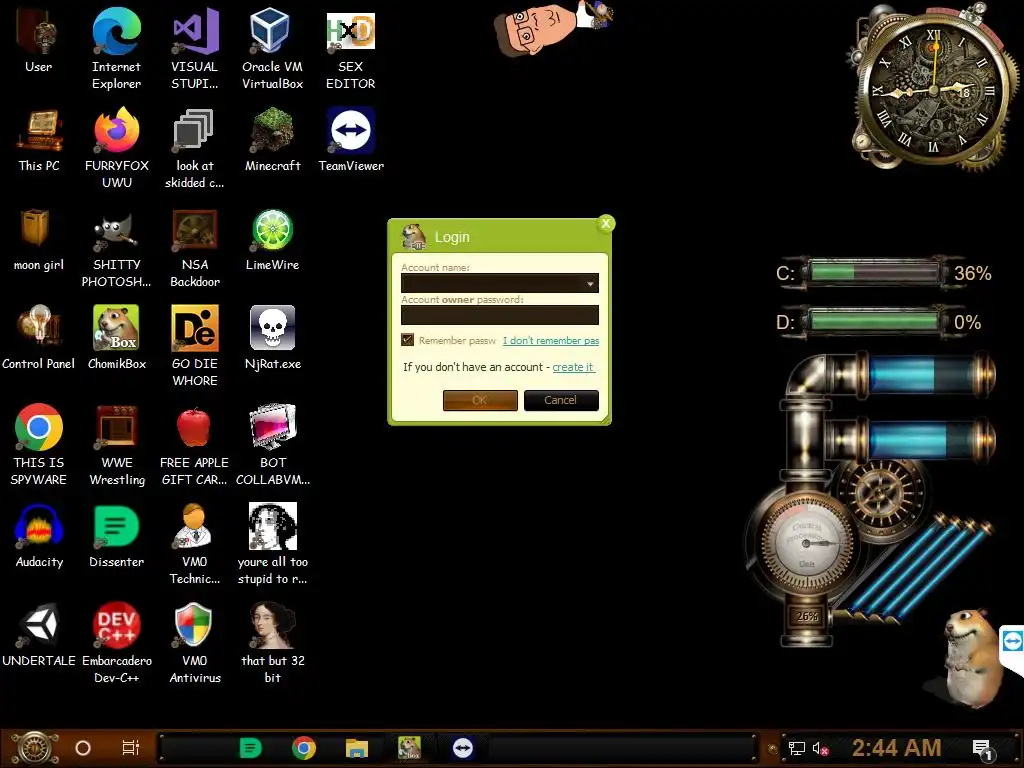This screenshot has width=1024, height=768.
Task: Open the Audacity desktop icon
Action: 39,536
